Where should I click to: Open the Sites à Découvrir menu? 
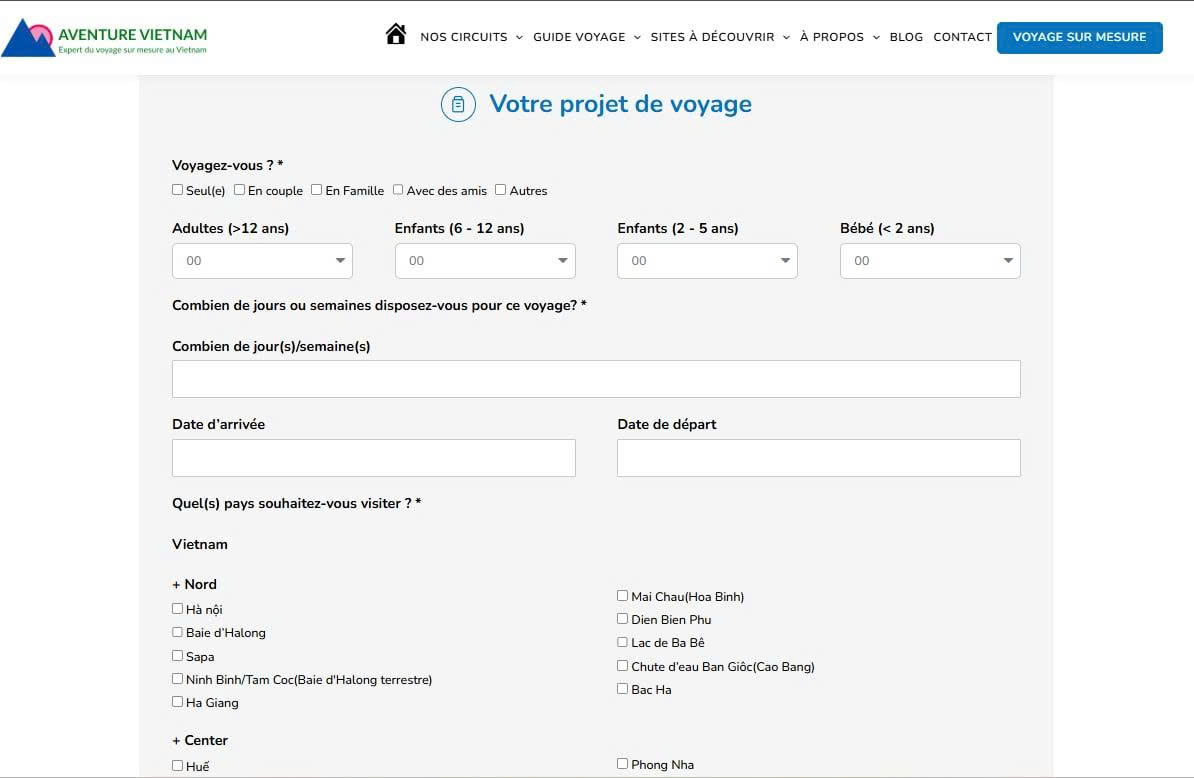pos(712,37)
